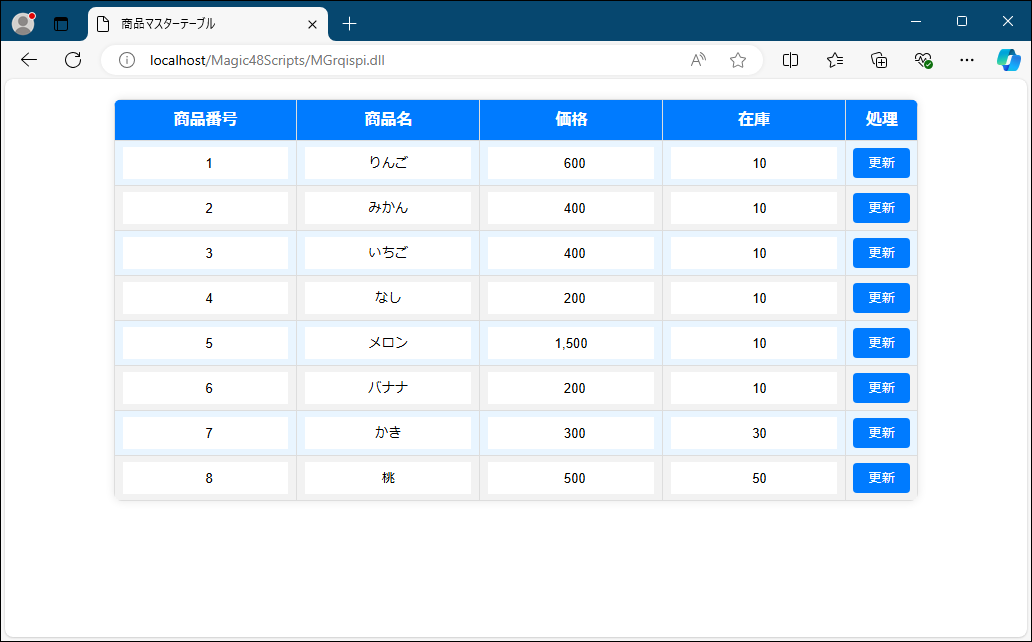The image size is (1032, 642).
Task: Click the browser back arrow
Action: click(29, 60)
